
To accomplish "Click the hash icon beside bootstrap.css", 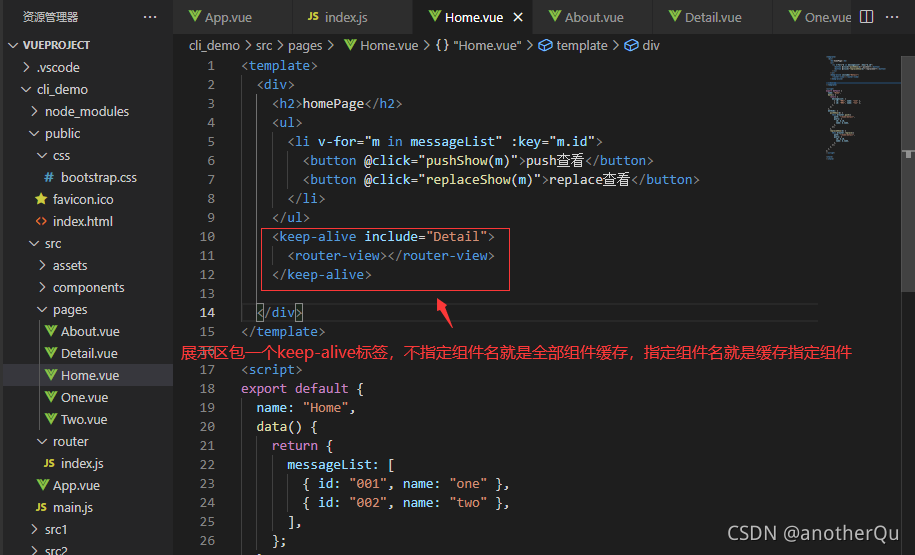I will [49, 177].
